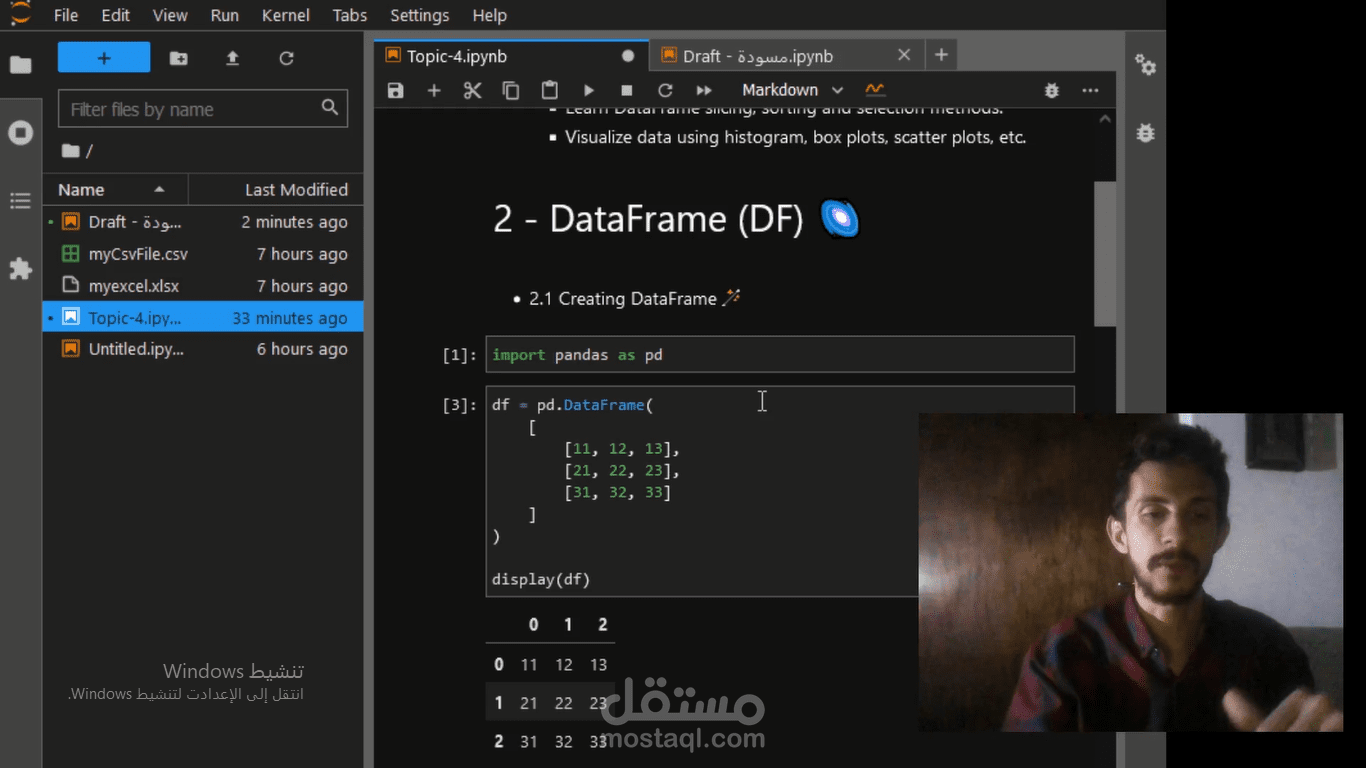
Task: Select myexcel.xlsx in file browser
Action: [203, 286]
